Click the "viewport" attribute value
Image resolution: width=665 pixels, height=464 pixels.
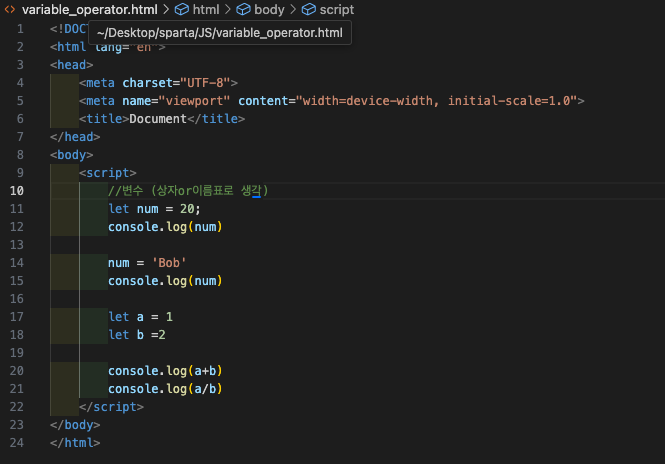194,101
